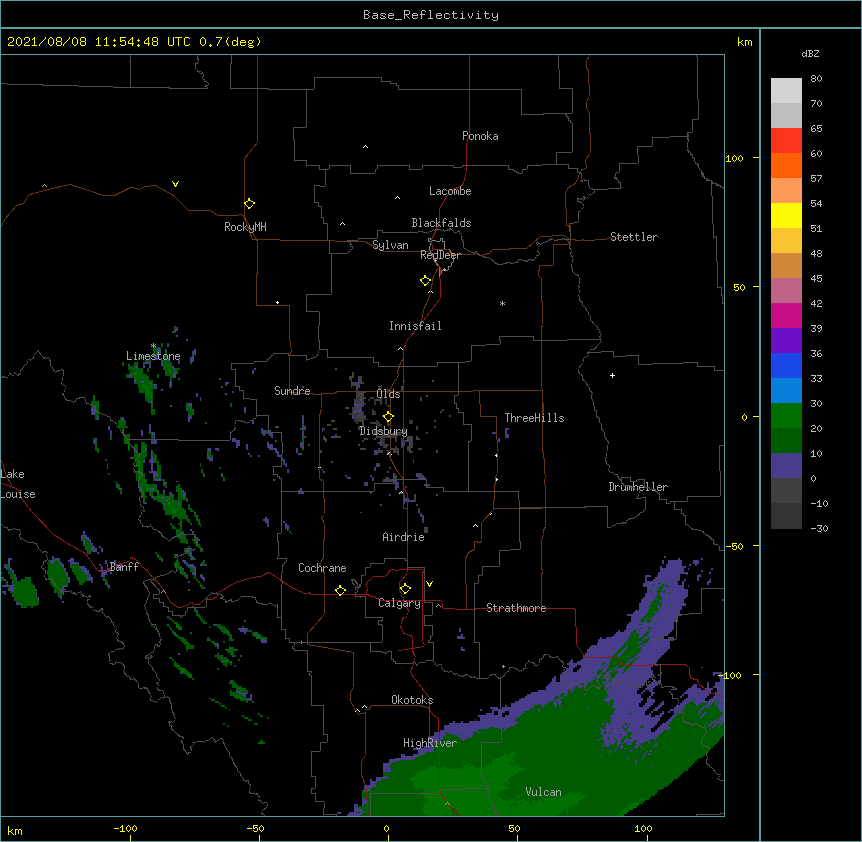The image size is (862, 842).
Task: Click the Strathmore label
Action: 516,608
